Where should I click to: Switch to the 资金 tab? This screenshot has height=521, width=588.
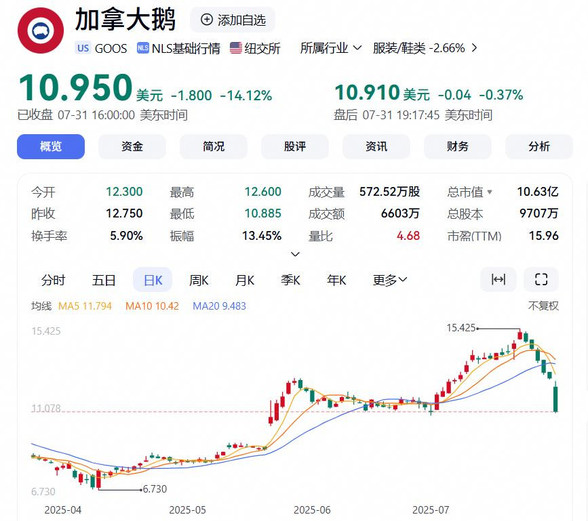pos(132,146)
